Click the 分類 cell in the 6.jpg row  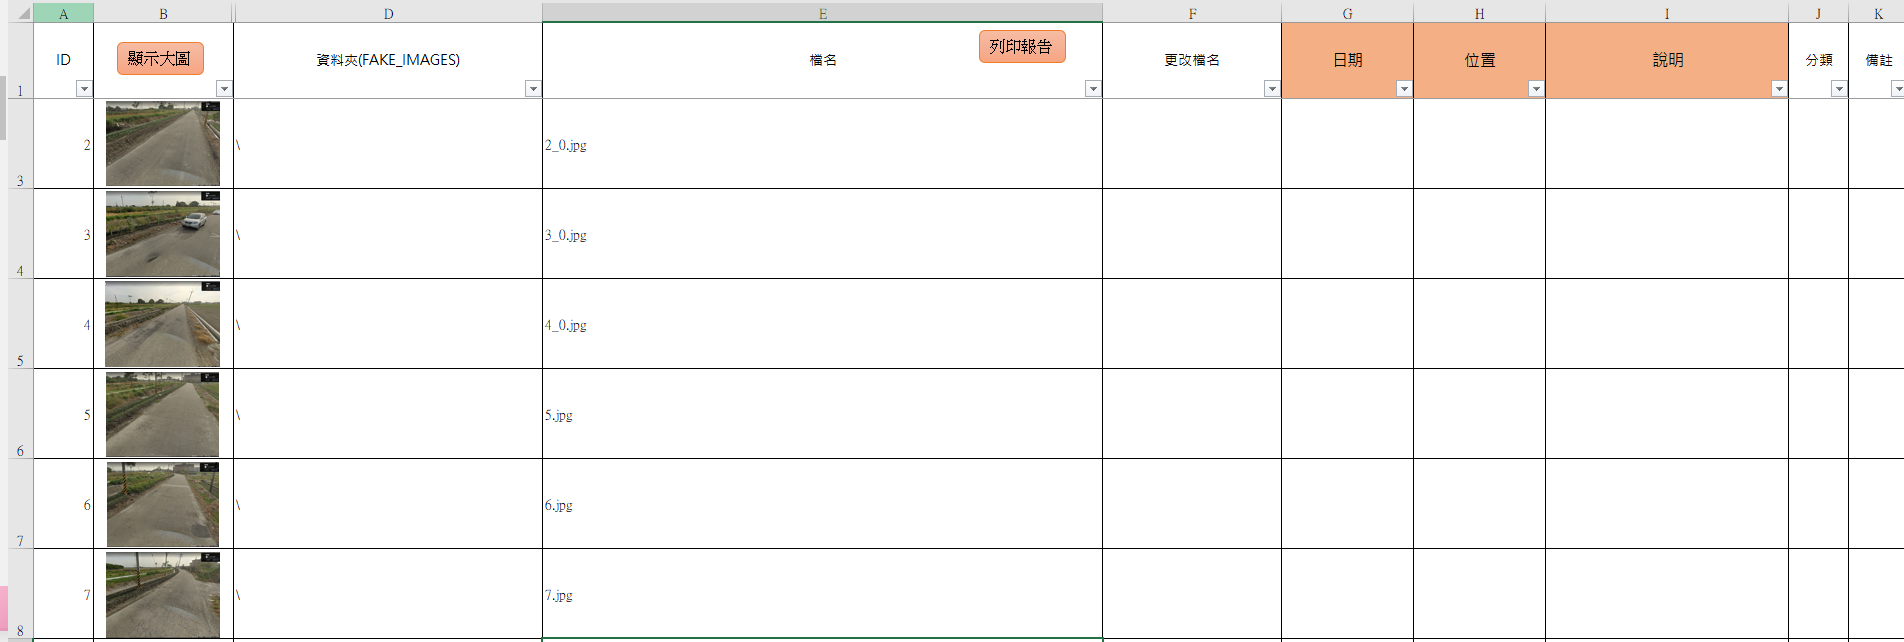pyautogui.click(x=1818, y=504)
